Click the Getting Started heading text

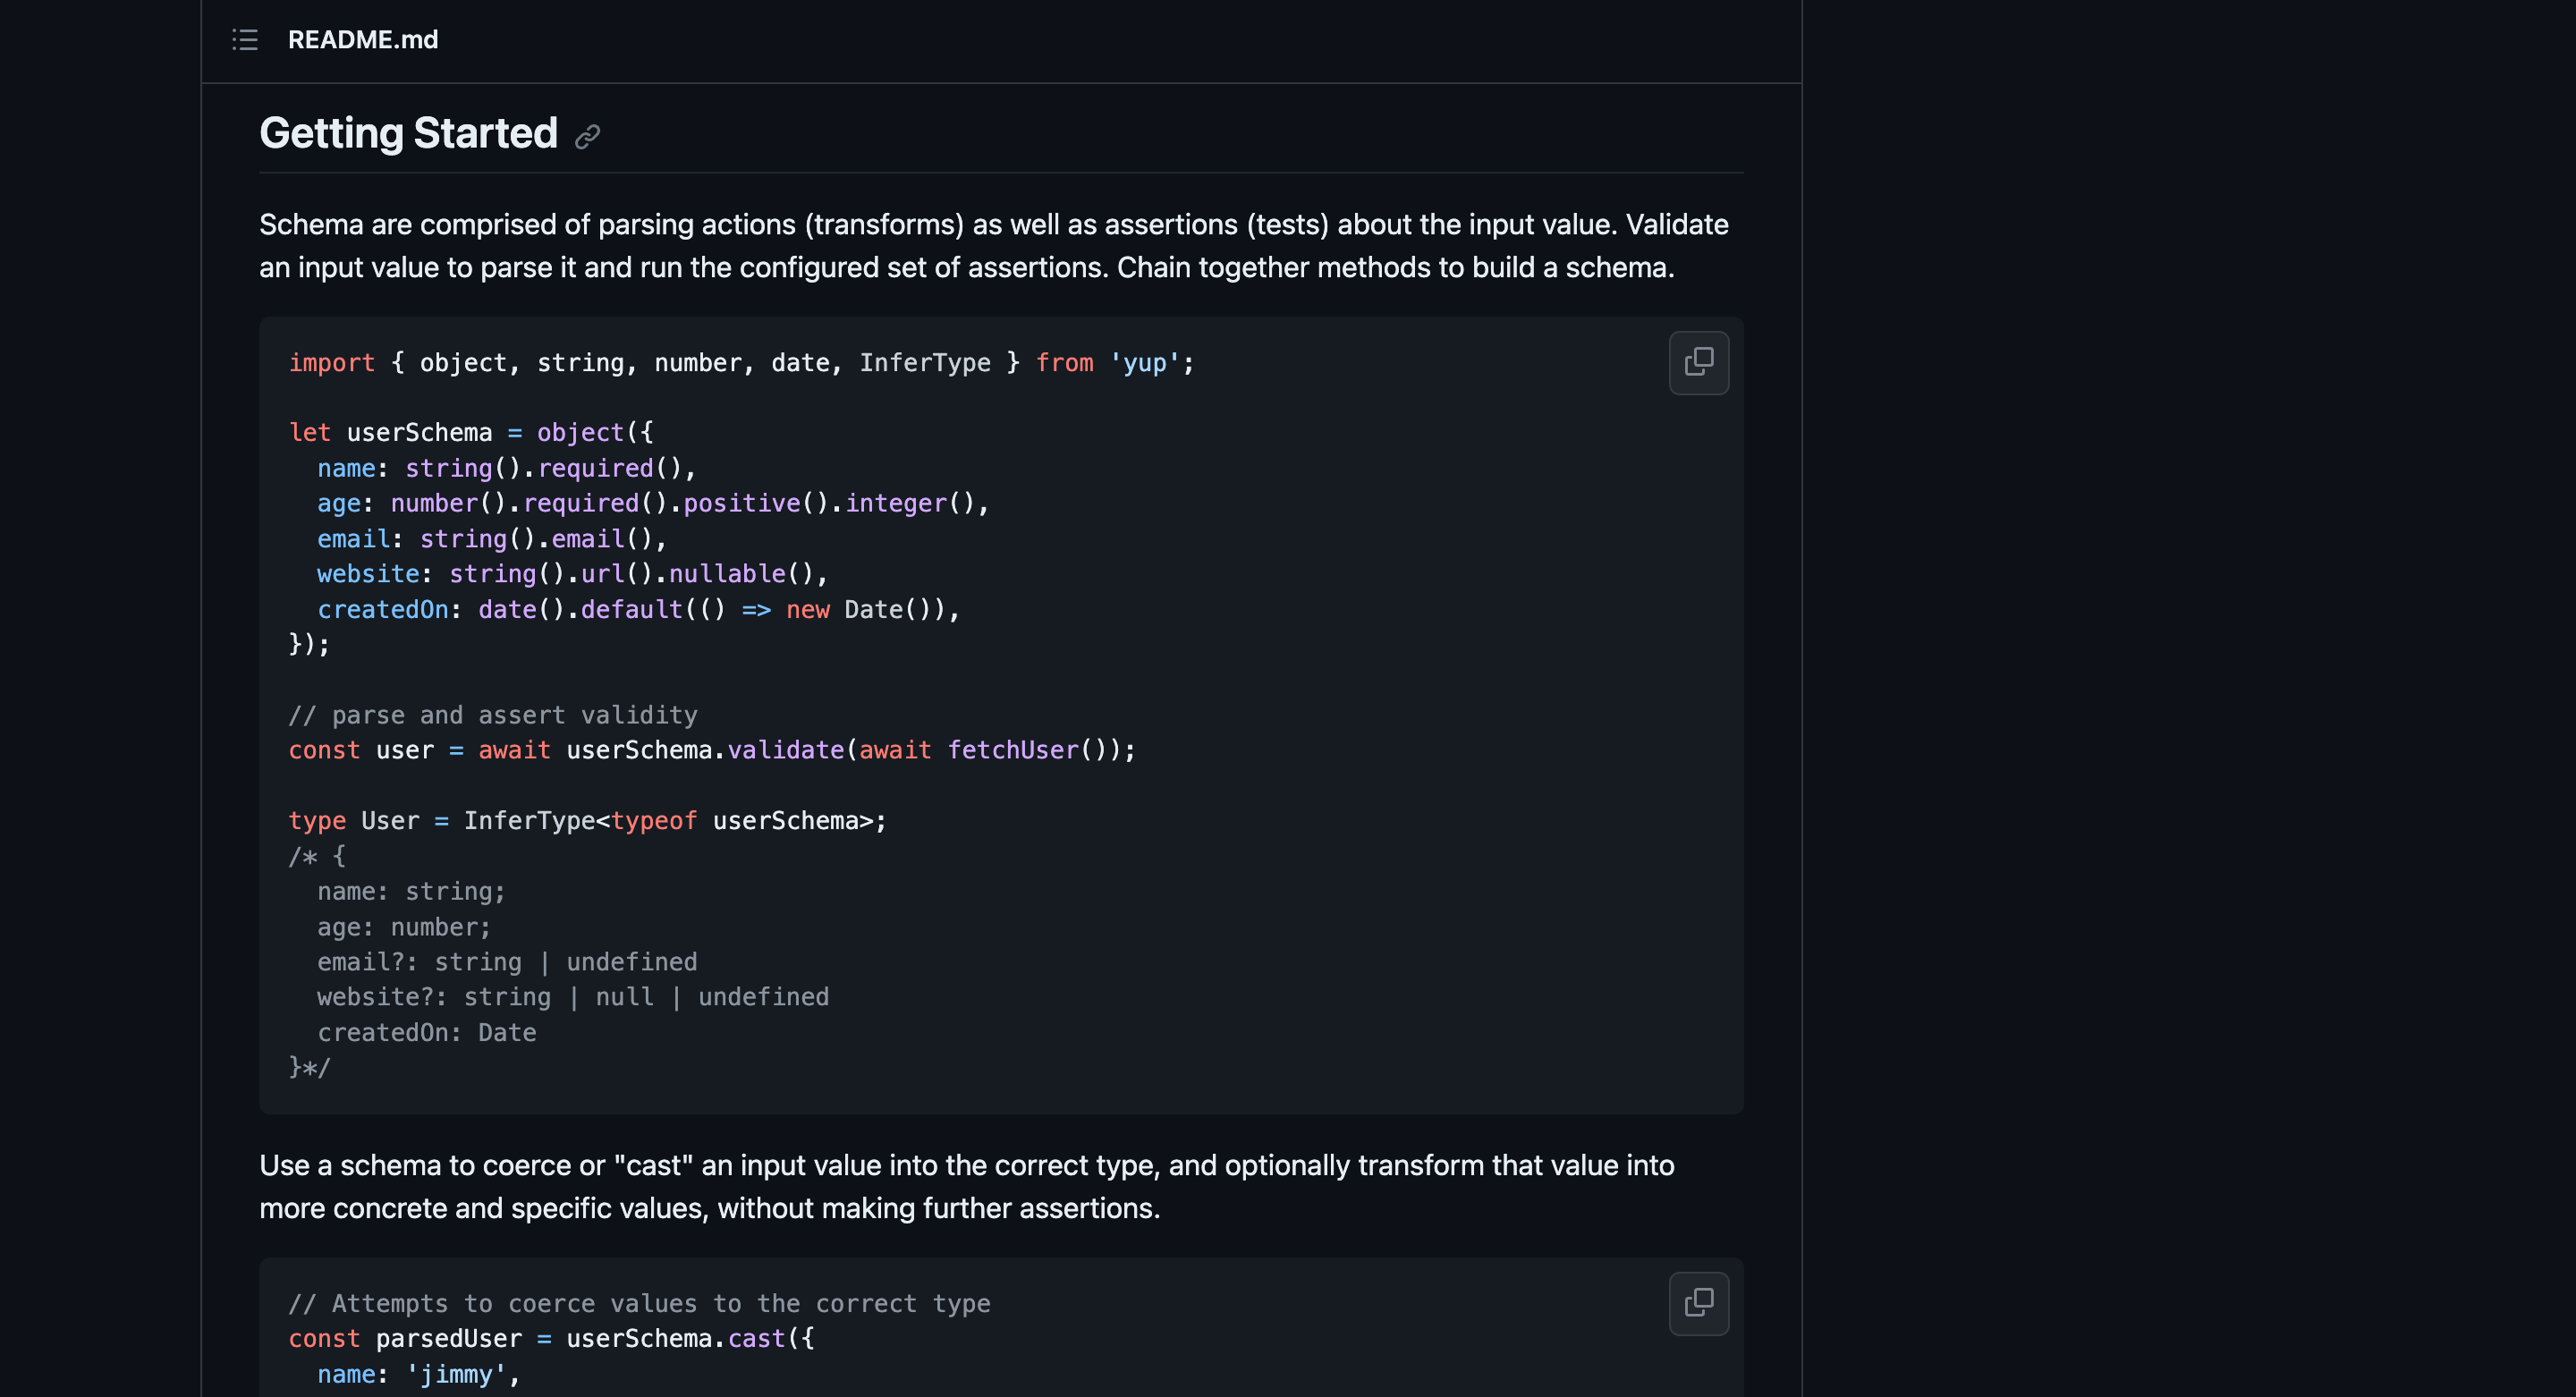(408, 133)
